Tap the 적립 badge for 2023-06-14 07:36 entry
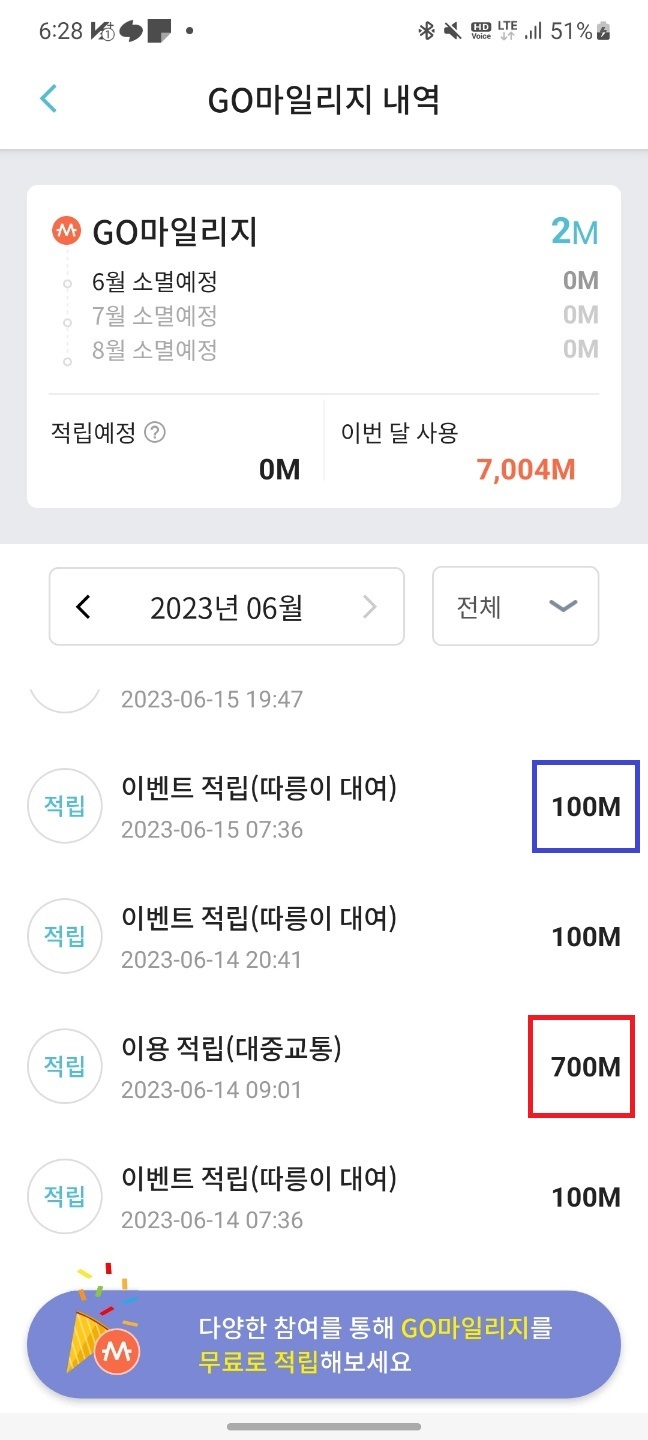 tap(65, 1197)
